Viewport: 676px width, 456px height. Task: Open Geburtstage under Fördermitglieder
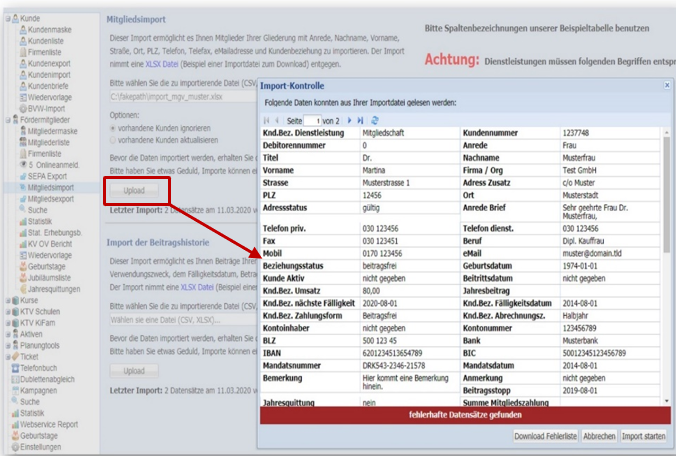click(x=43, y=266)
